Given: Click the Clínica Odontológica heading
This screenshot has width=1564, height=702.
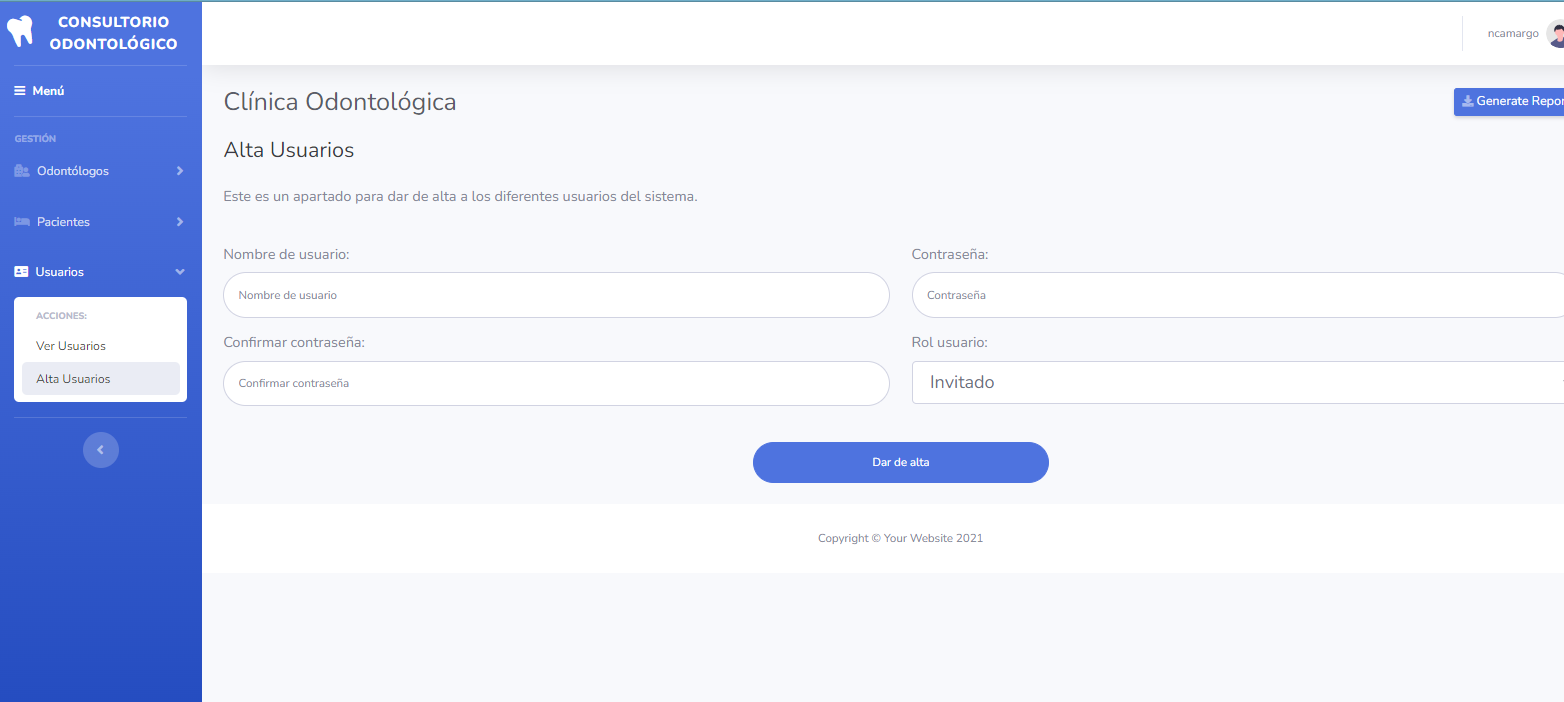Looking at the screenshot, I should point(340,101).
